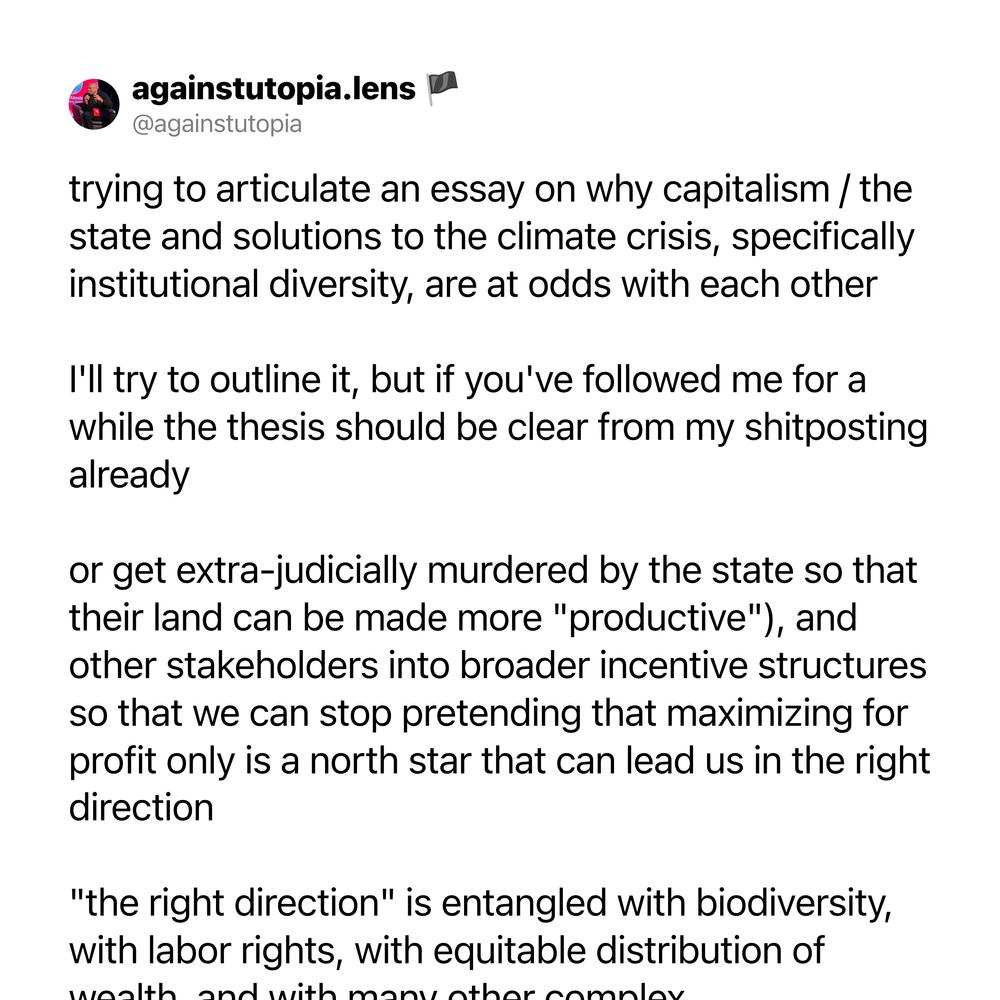
Task: Click the word 'already' ending second paragraph
Action: [129, 475]
